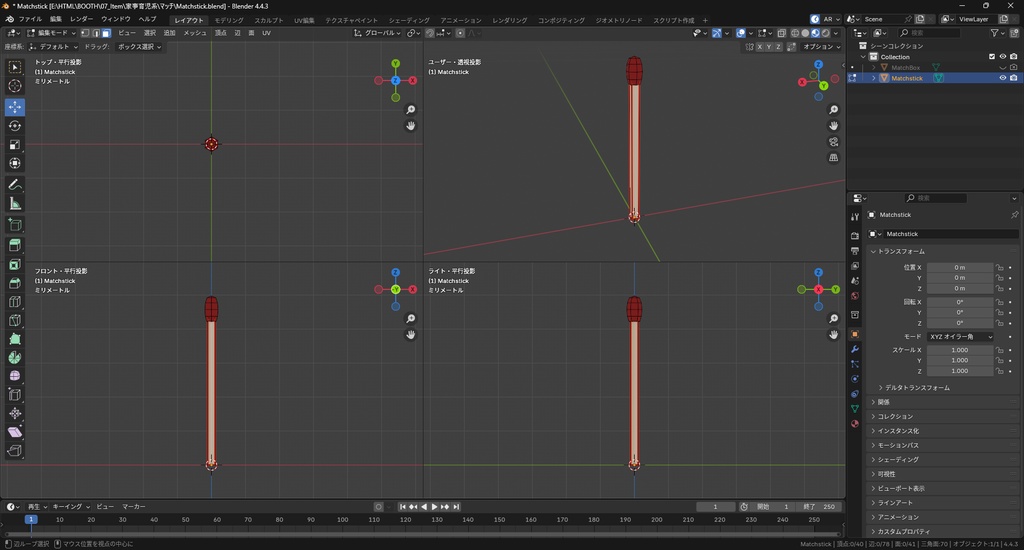1024x550 pixels.
Task: Toggle camera view in the perspective viewport
Action: click(834, 142)
